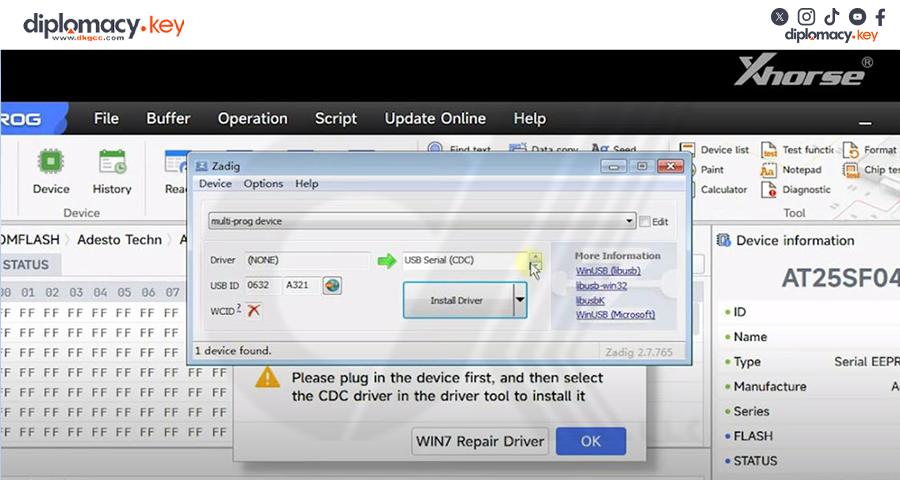
Task: Open the File menu
Action: point(106,118)
